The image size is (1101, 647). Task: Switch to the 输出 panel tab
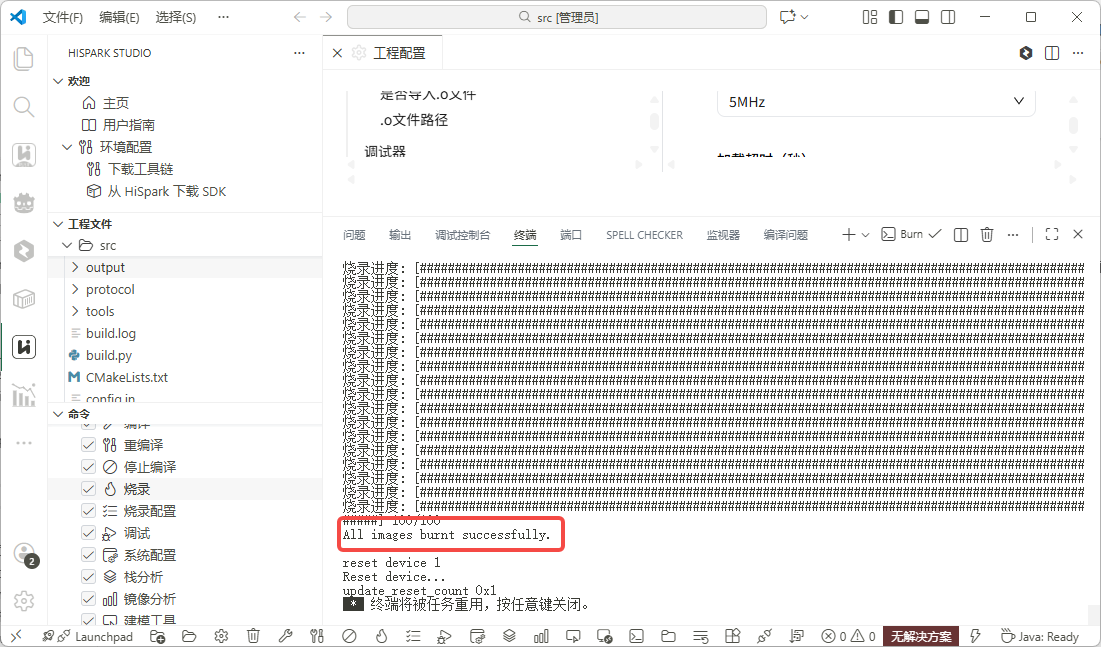pyautogui.click(x=400, y=235)
